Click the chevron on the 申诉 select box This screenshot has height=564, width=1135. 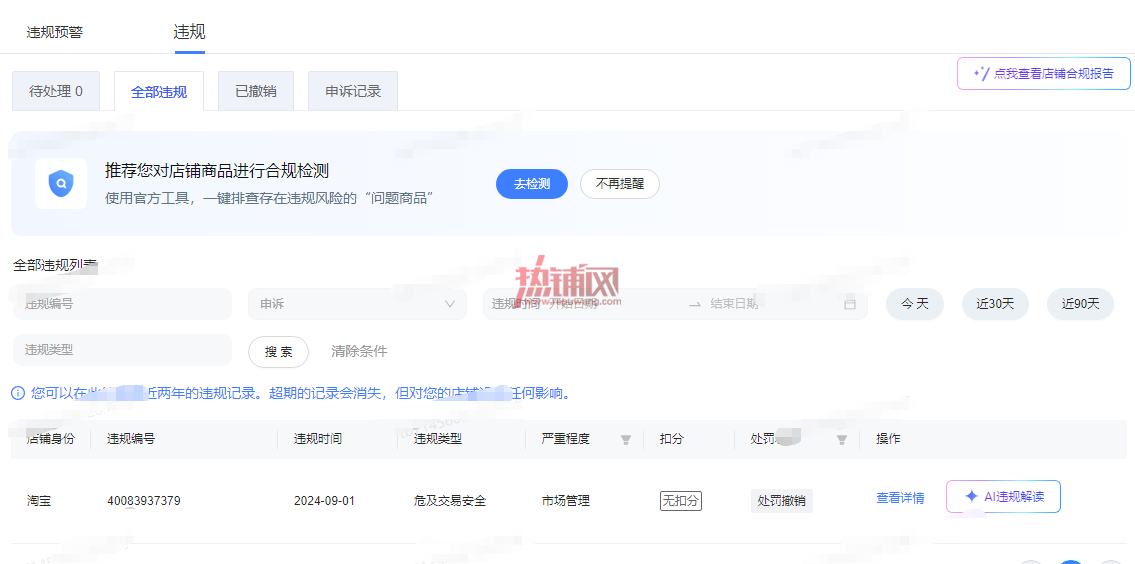[x=450, y=304]
